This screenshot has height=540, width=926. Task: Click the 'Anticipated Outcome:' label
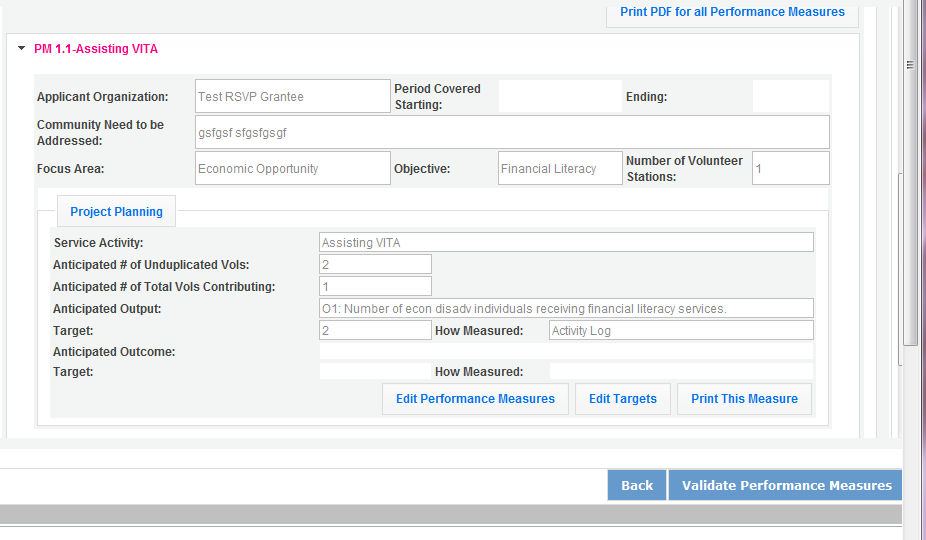114,352
